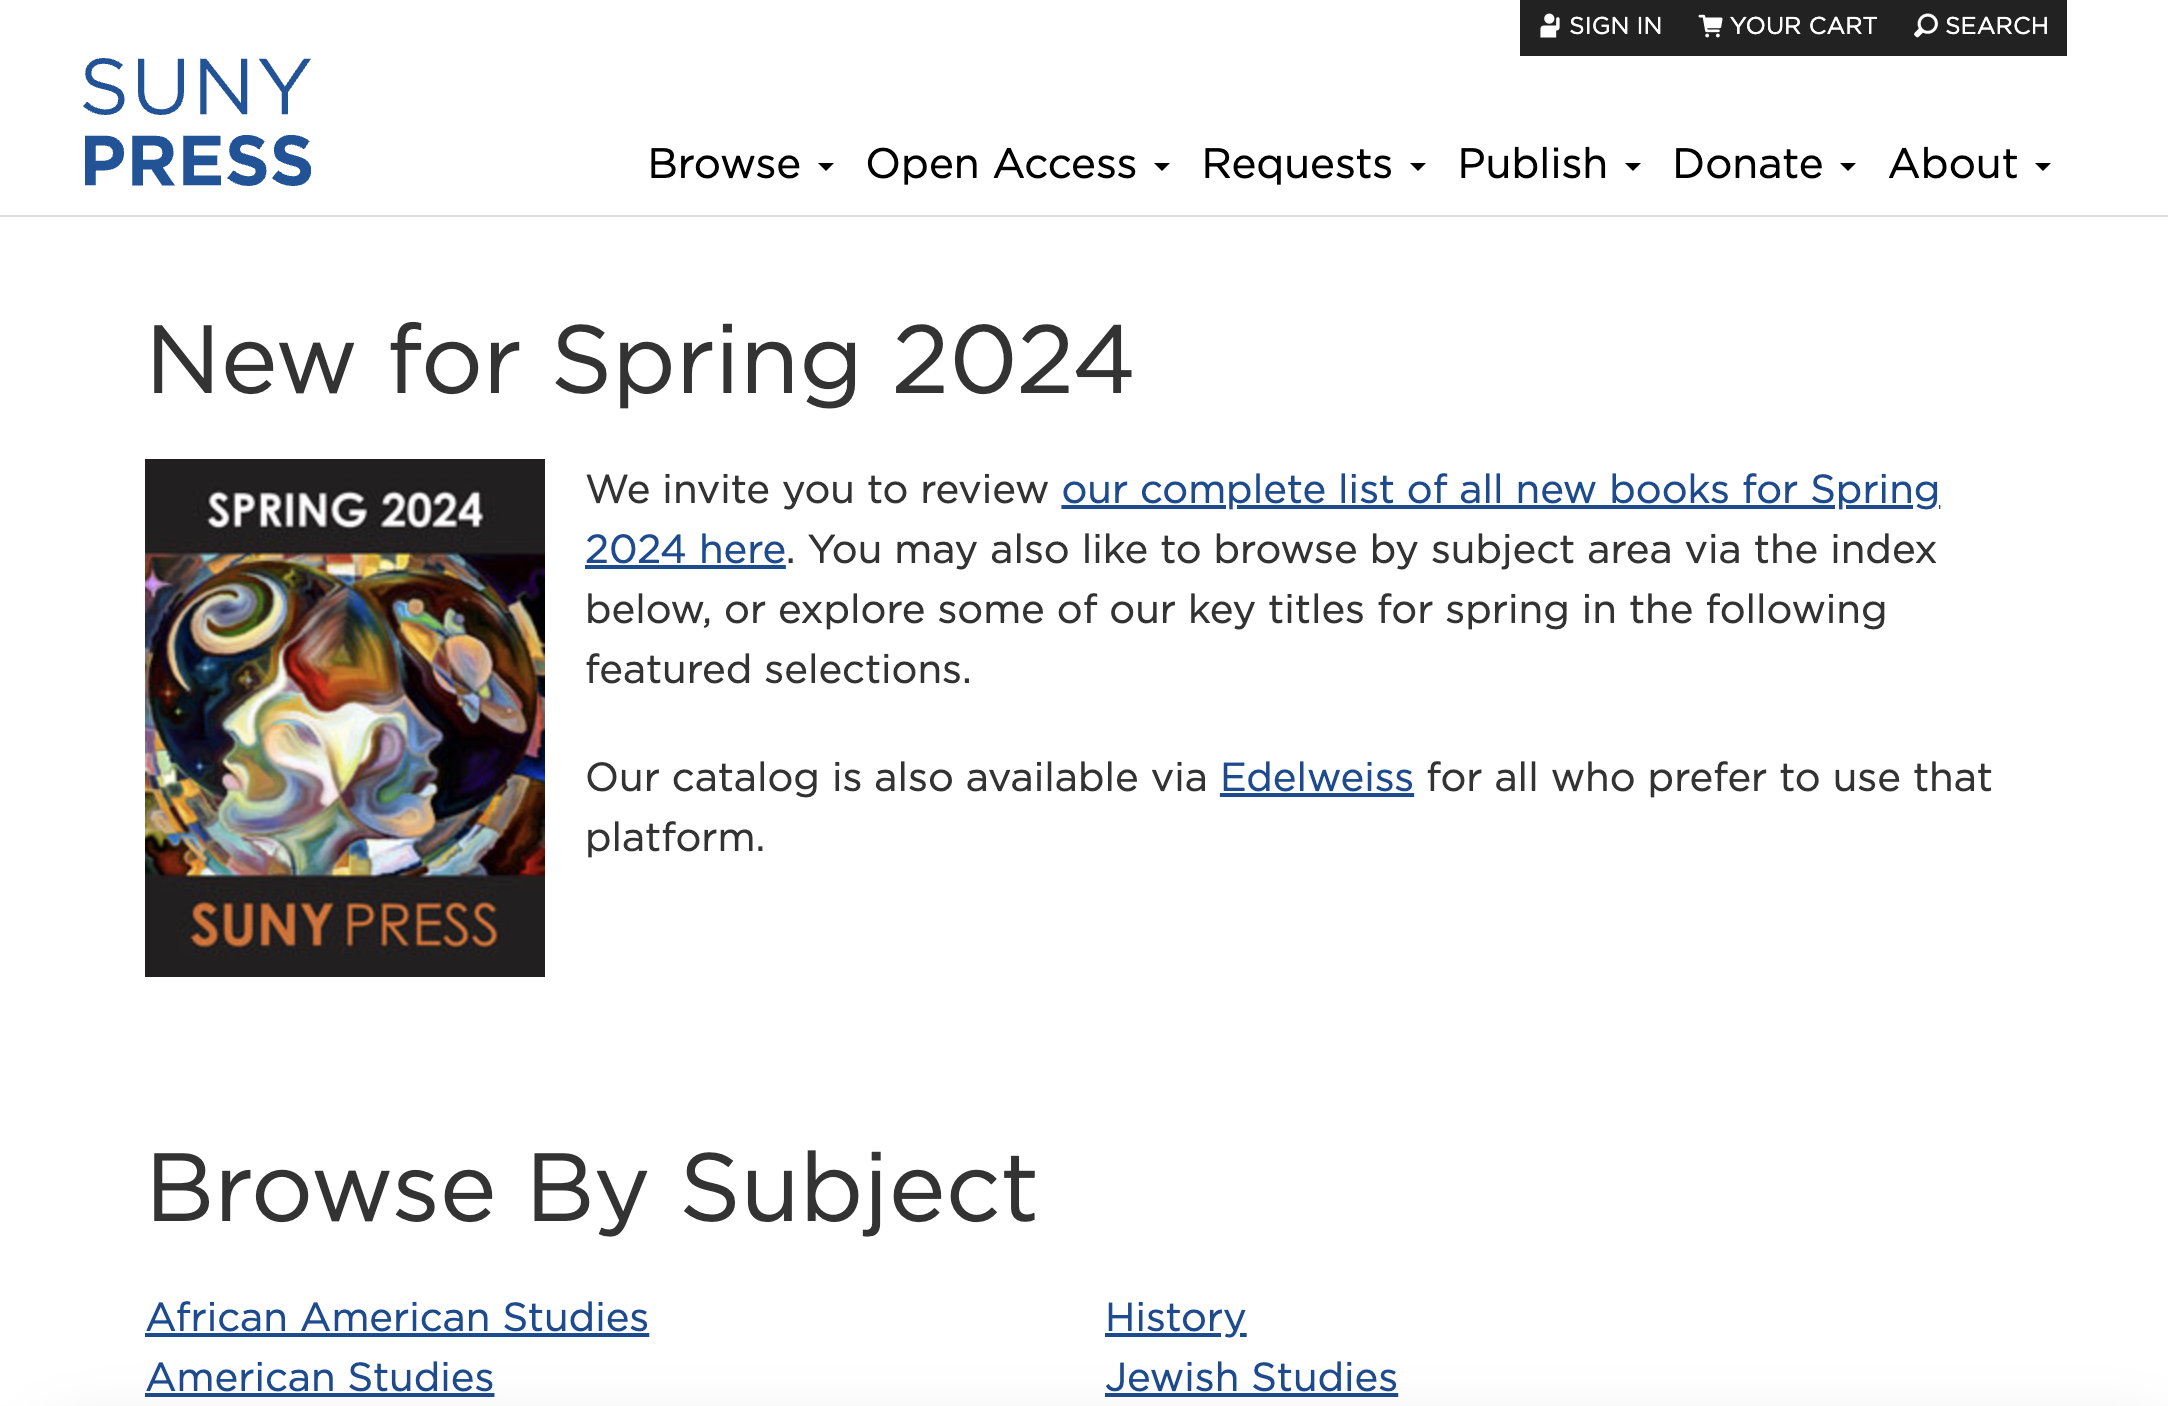
Task: Browse the African American Studies subject
Action: pos(397,1317)
